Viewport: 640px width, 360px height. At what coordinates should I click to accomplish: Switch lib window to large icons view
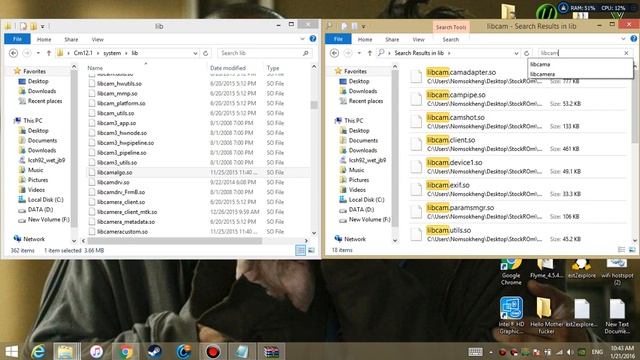click(311, 250)
